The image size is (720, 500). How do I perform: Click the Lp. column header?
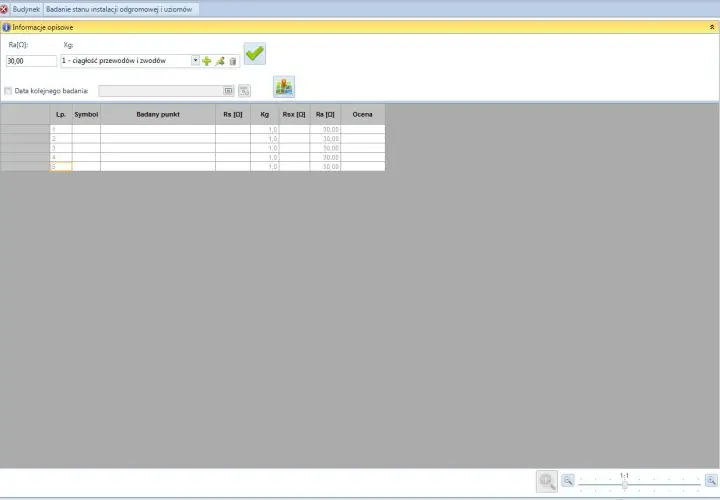pyautogui.click(x=61, y=114)
